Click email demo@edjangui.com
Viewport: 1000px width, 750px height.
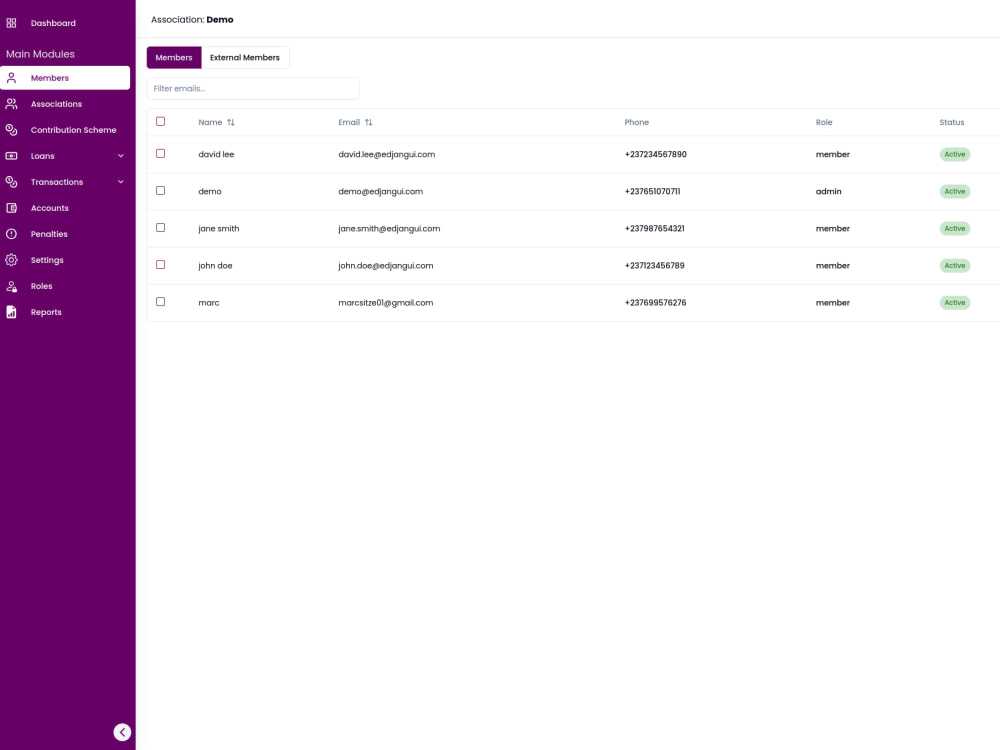coord(380,191)
